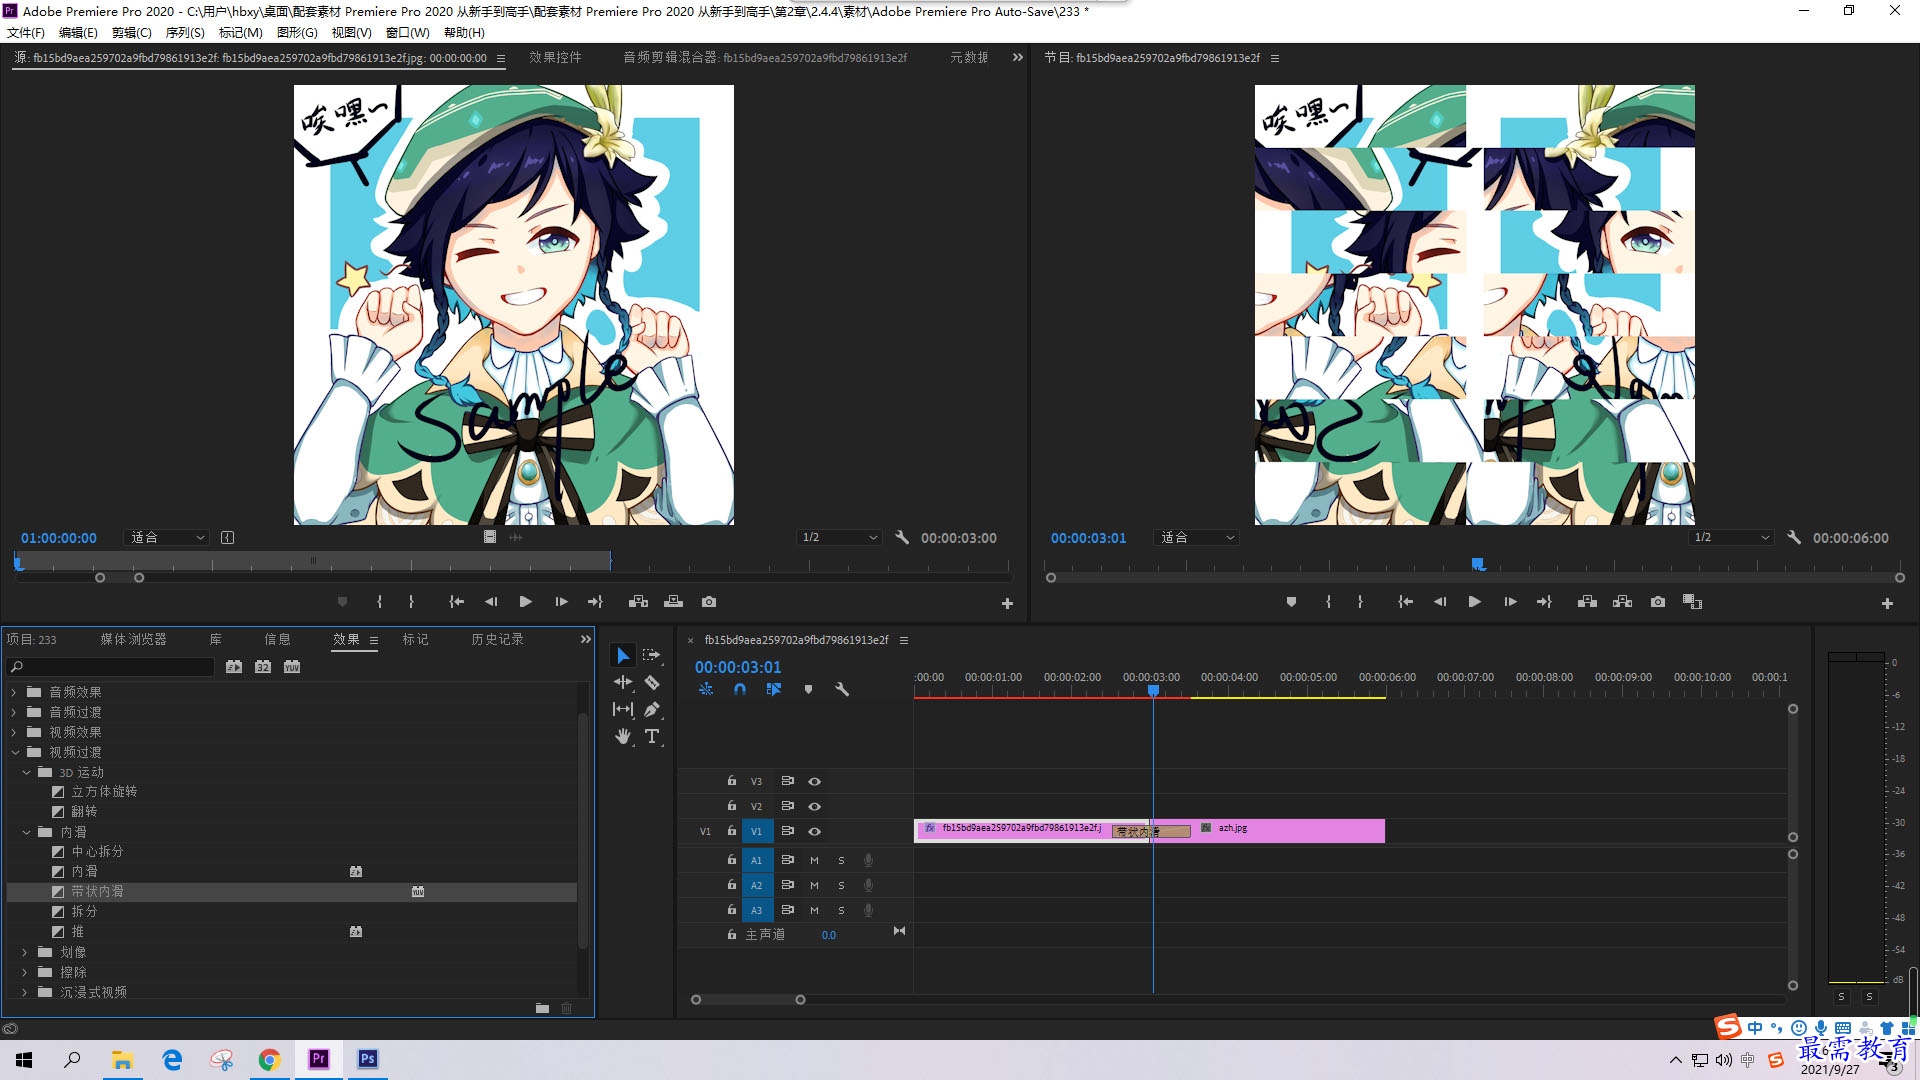The width and height of the screenshot is (1920, 1080).
Task: Open the 文件(F) menu
Action: tap(26, 32)
